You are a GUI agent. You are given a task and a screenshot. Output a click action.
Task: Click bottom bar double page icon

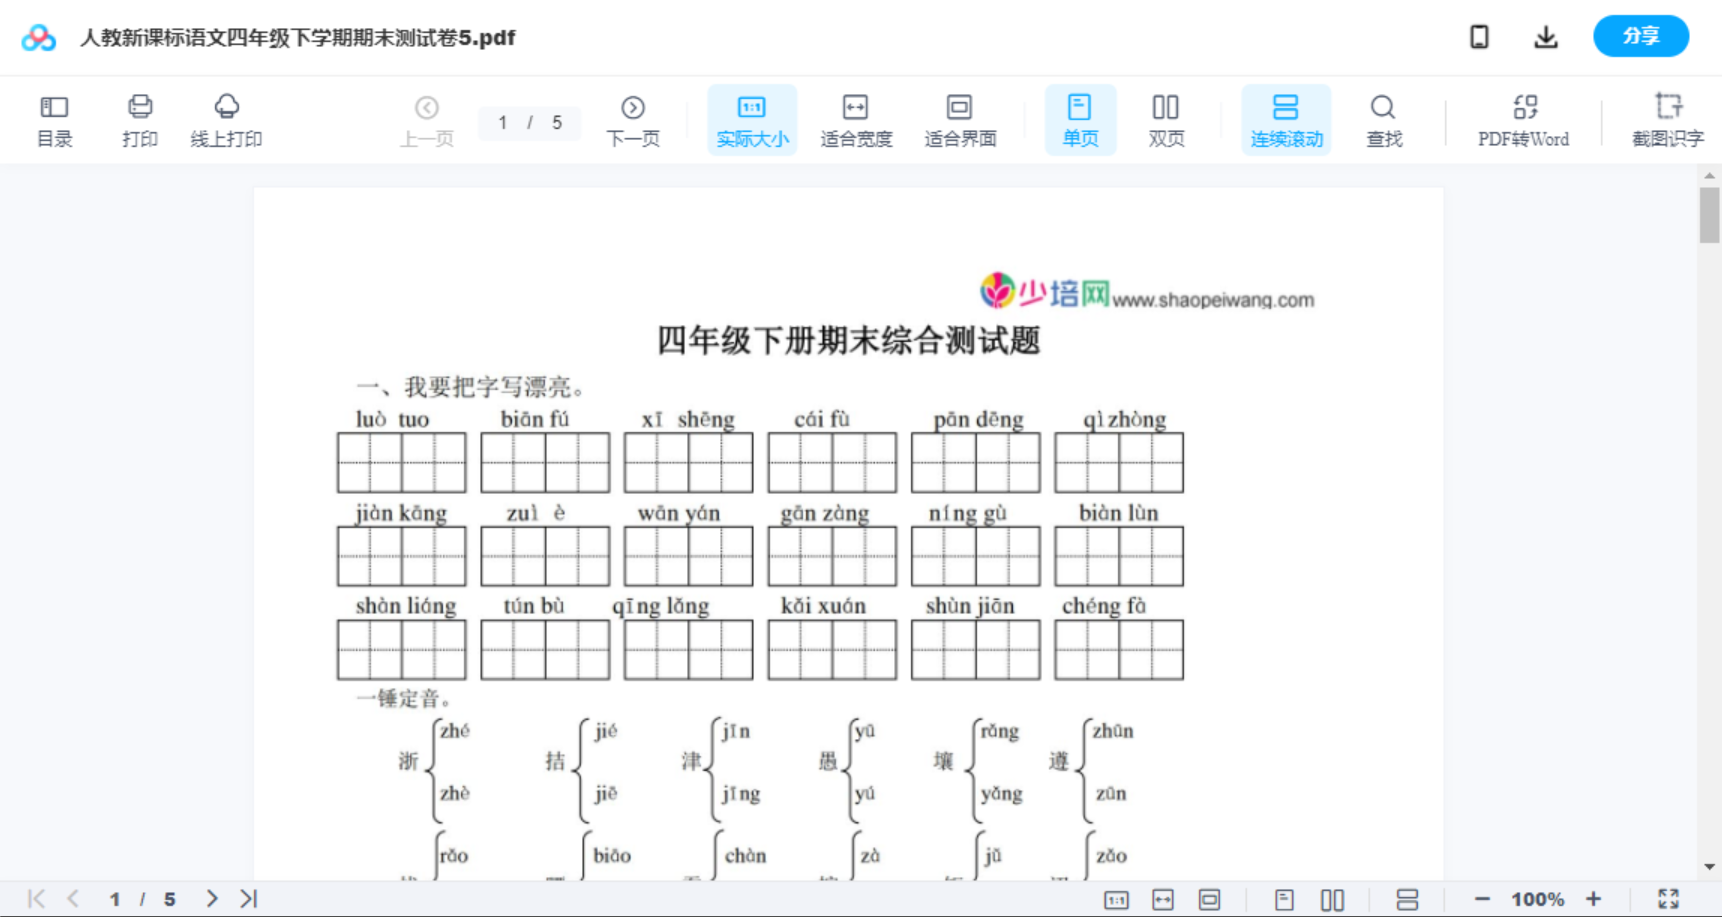pos(1332,900)
